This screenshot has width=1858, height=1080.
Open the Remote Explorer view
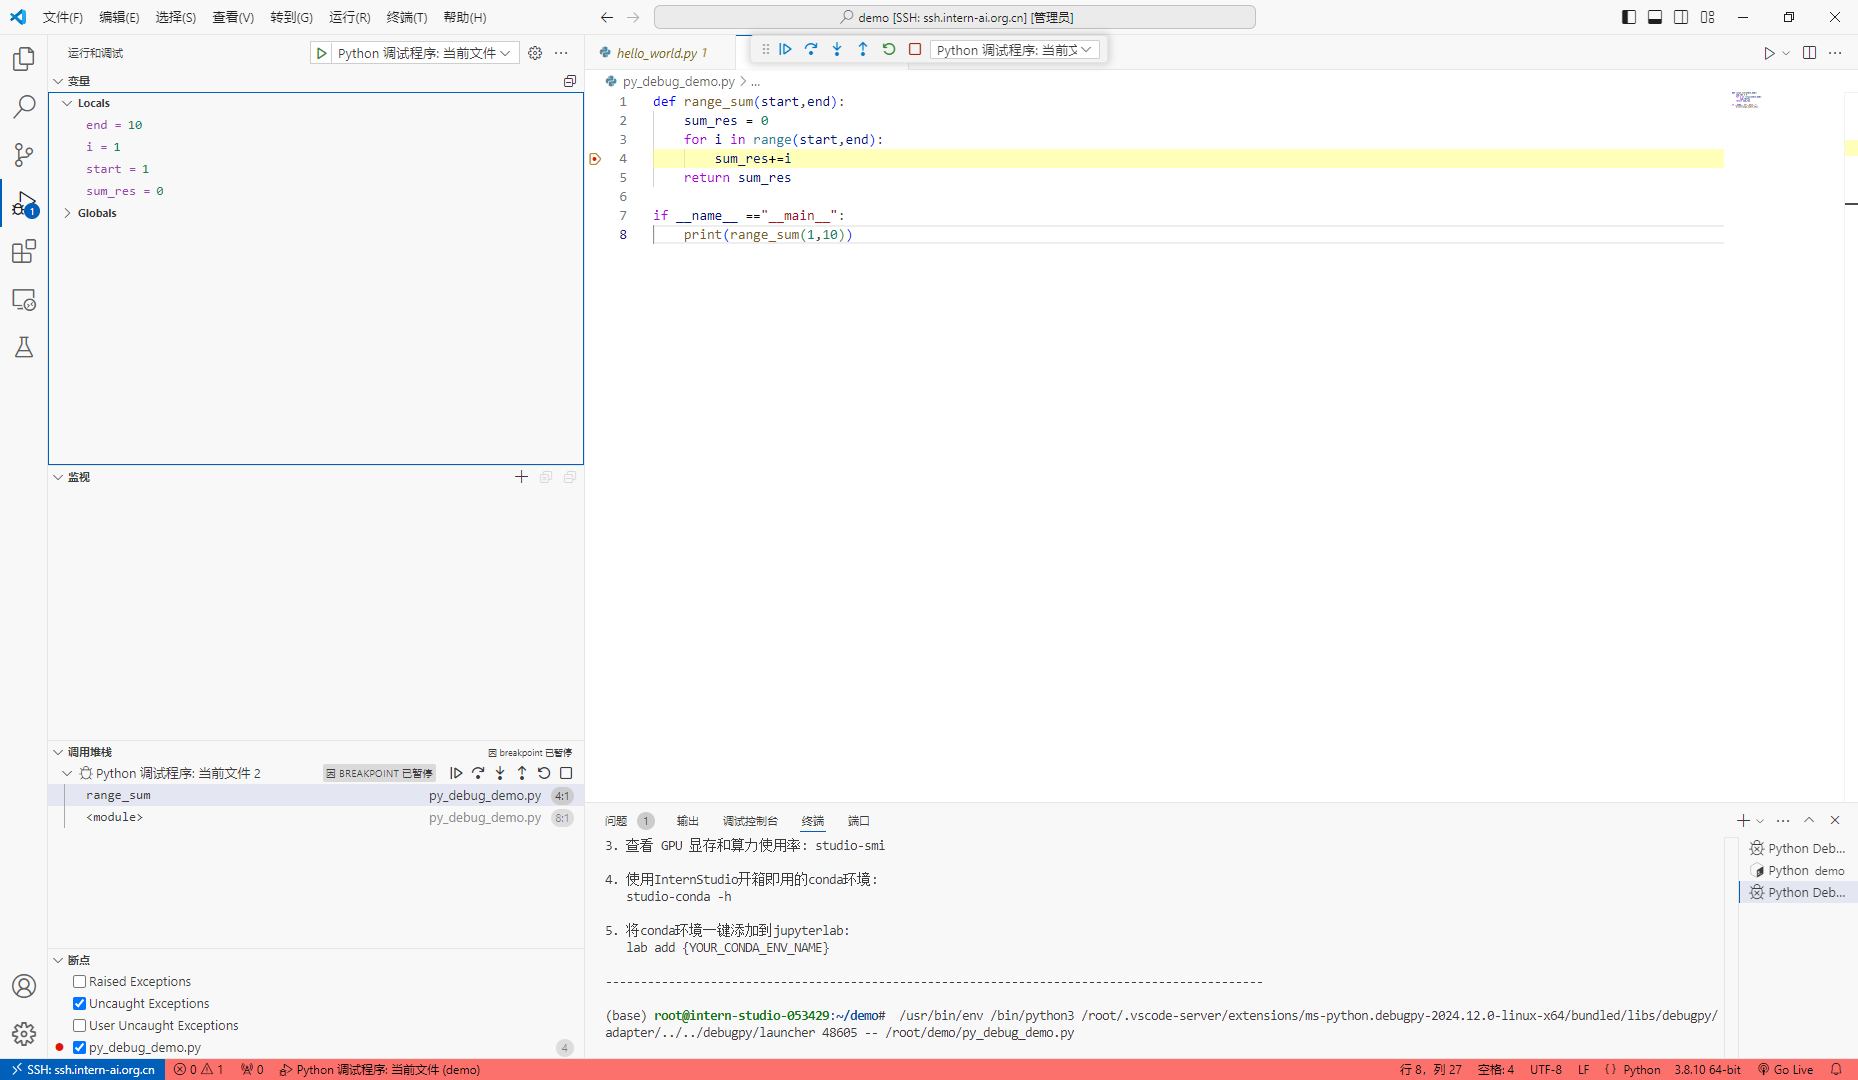24,300
